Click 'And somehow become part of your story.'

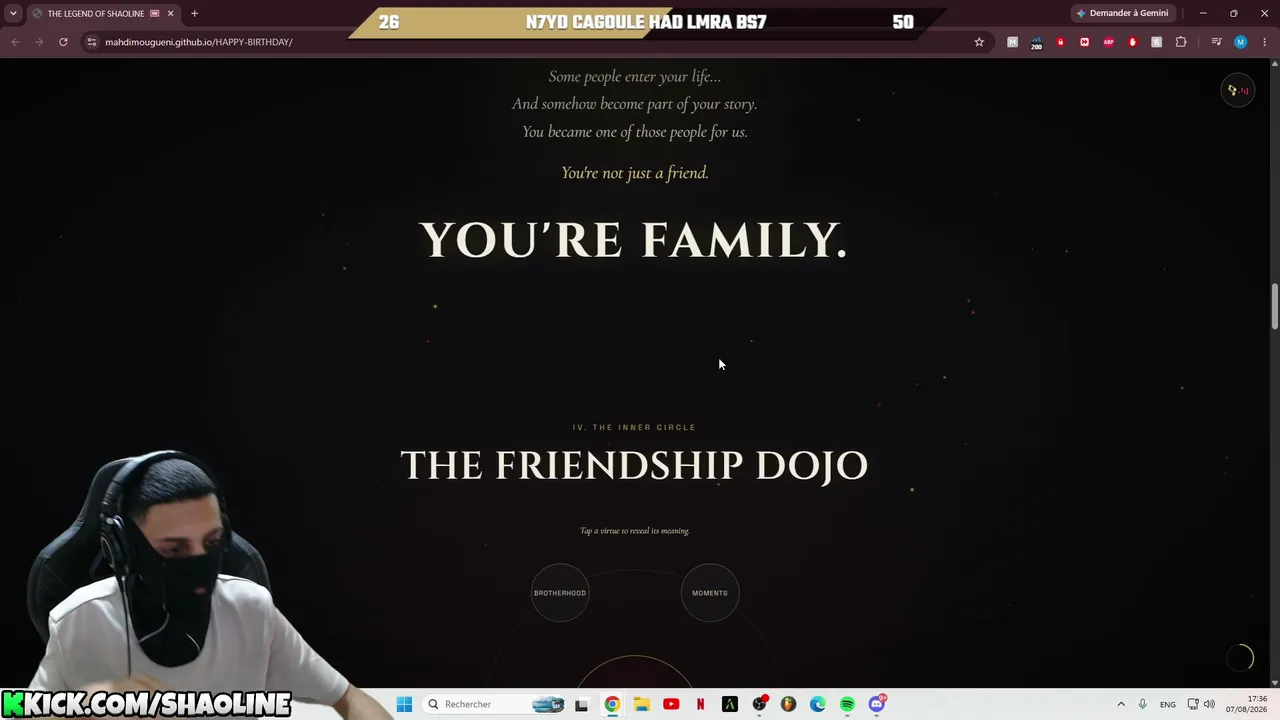point(635,104)
